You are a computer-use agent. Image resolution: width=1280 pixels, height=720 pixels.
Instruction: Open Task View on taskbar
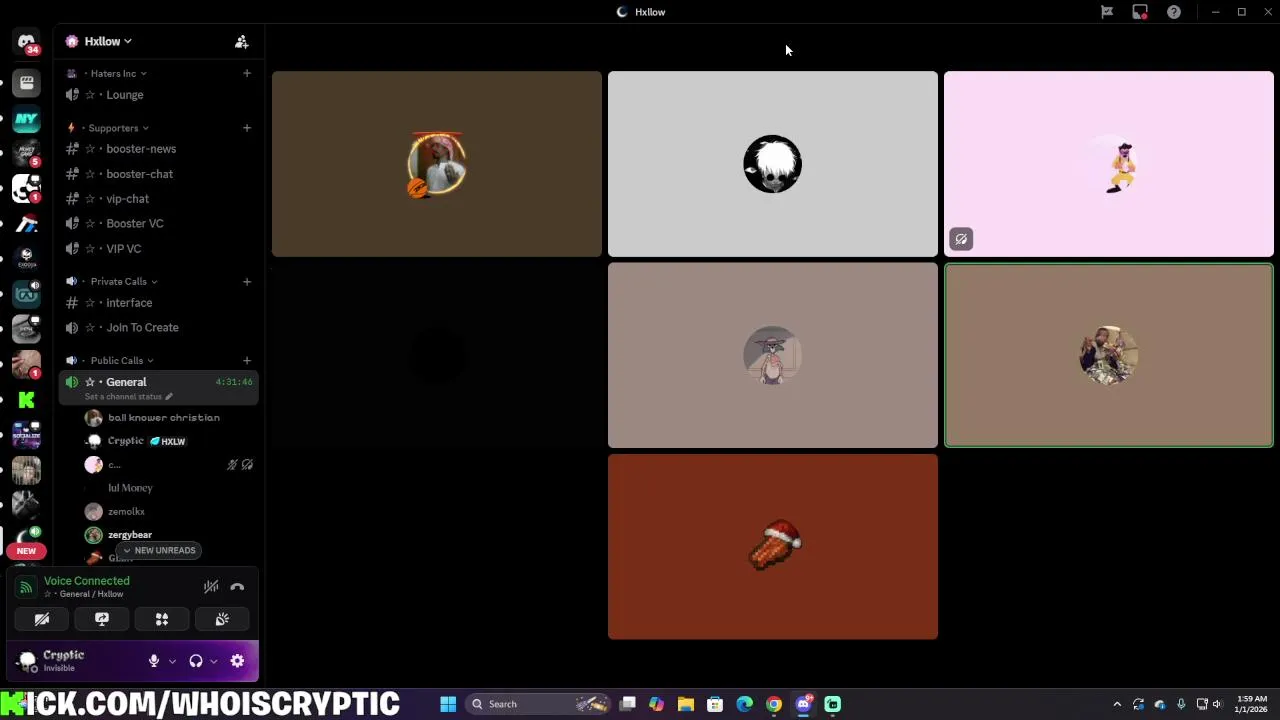[627, 704]
